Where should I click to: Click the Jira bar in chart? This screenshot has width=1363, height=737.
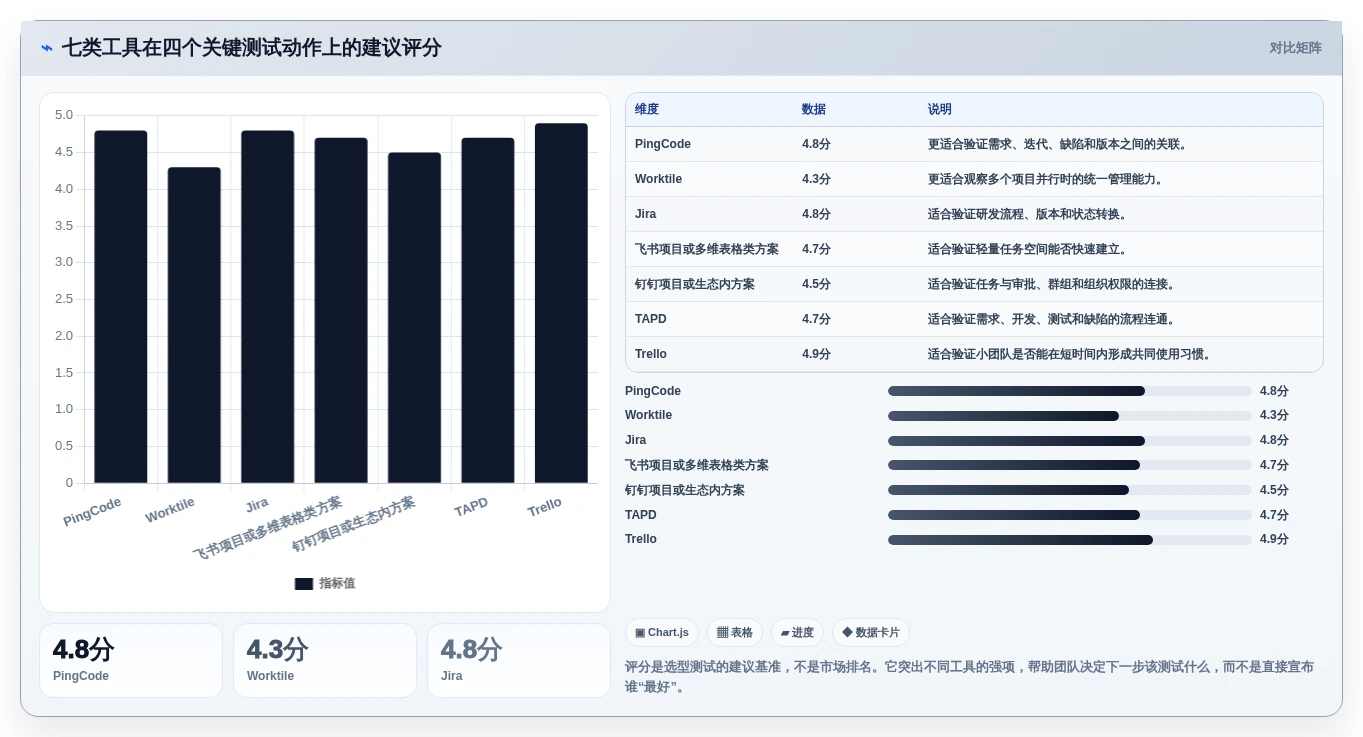268,307
